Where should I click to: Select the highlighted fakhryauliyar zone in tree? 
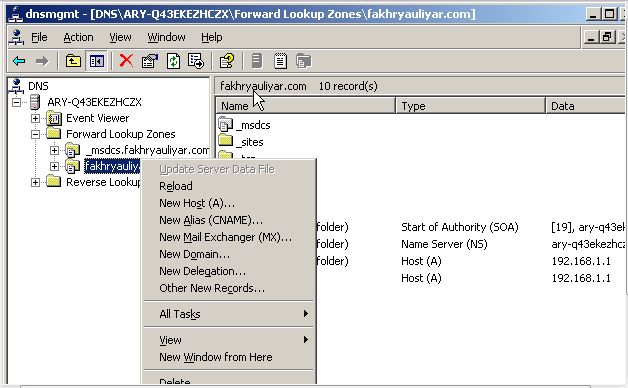tap(112, 166)
